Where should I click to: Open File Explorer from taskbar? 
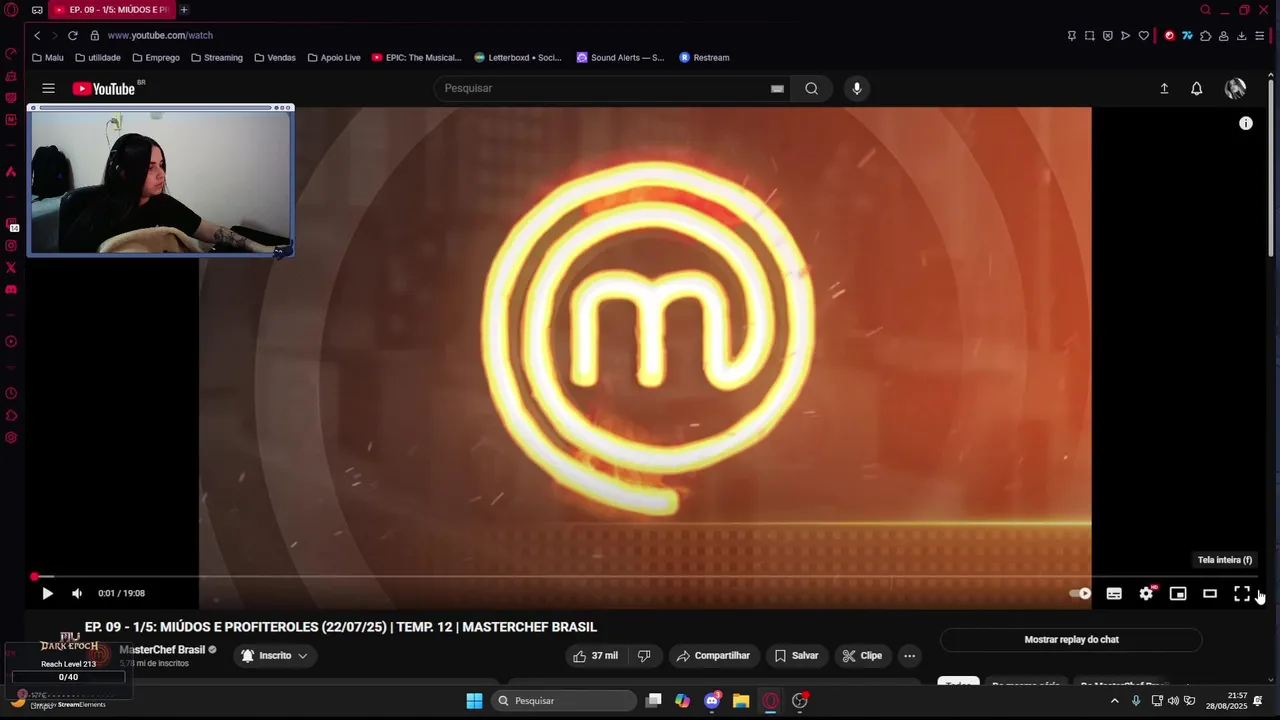pos(741,701)
